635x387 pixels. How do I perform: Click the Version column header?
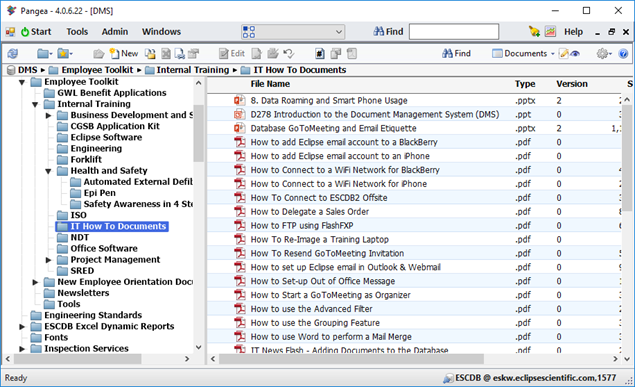coord(571,84)
